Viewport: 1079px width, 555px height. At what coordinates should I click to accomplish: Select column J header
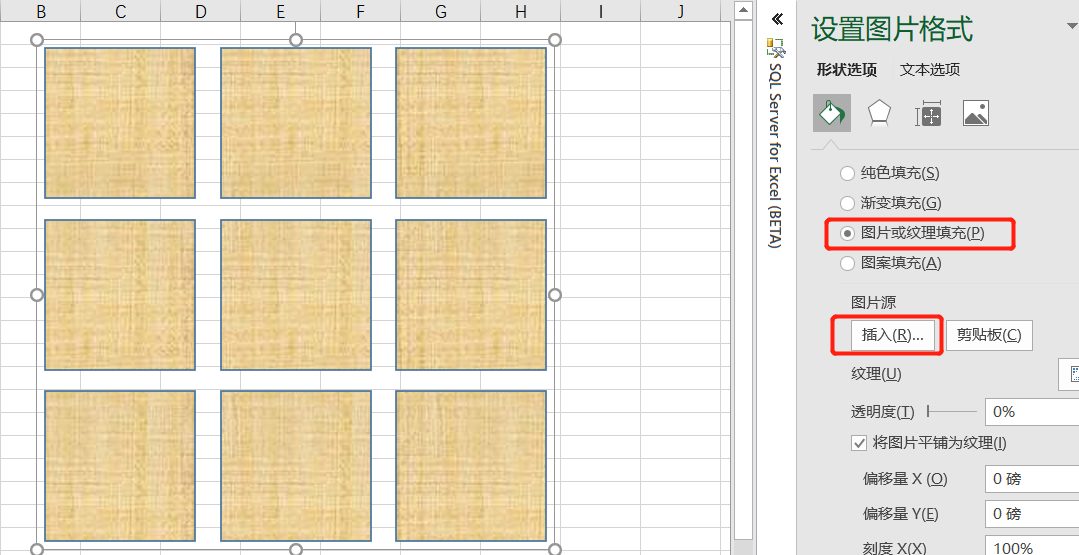680,11
